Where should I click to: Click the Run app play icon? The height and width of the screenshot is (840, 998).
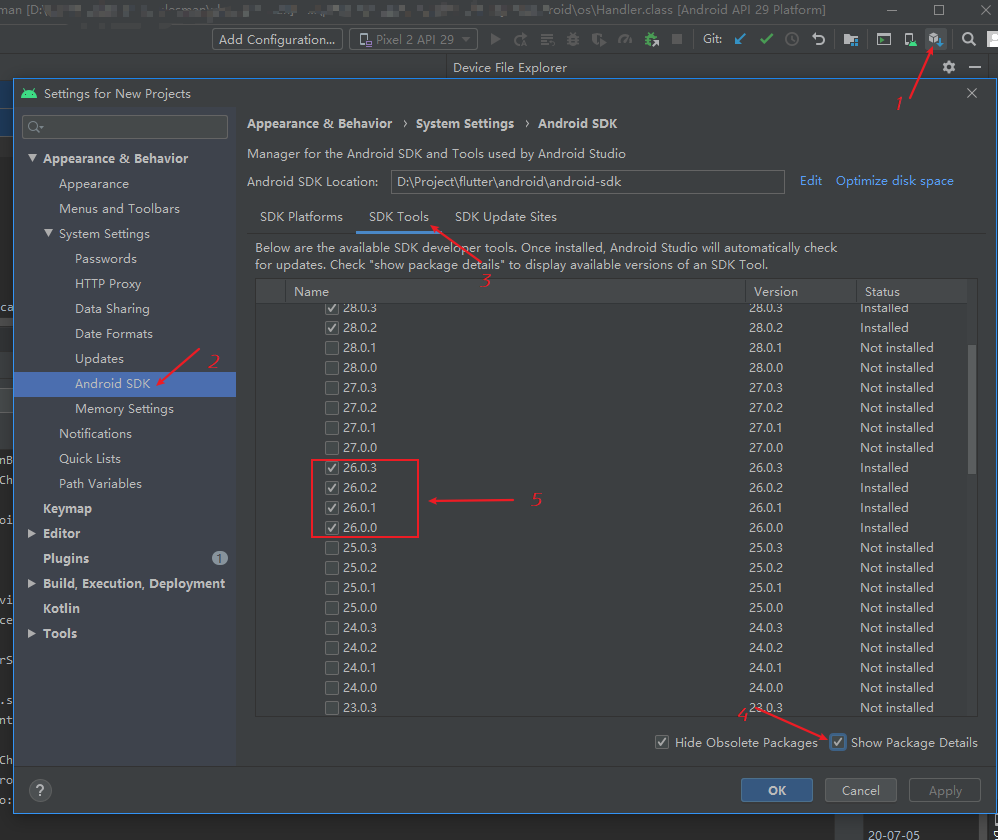495,39
